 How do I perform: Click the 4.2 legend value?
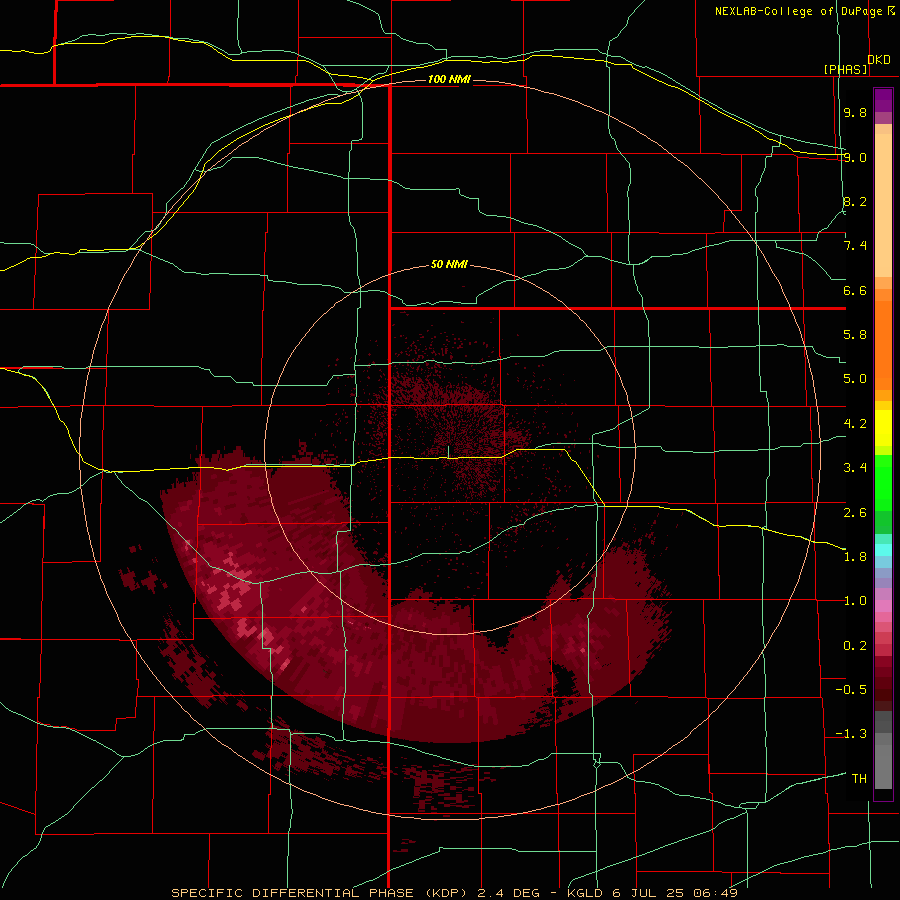click(855, 424)
